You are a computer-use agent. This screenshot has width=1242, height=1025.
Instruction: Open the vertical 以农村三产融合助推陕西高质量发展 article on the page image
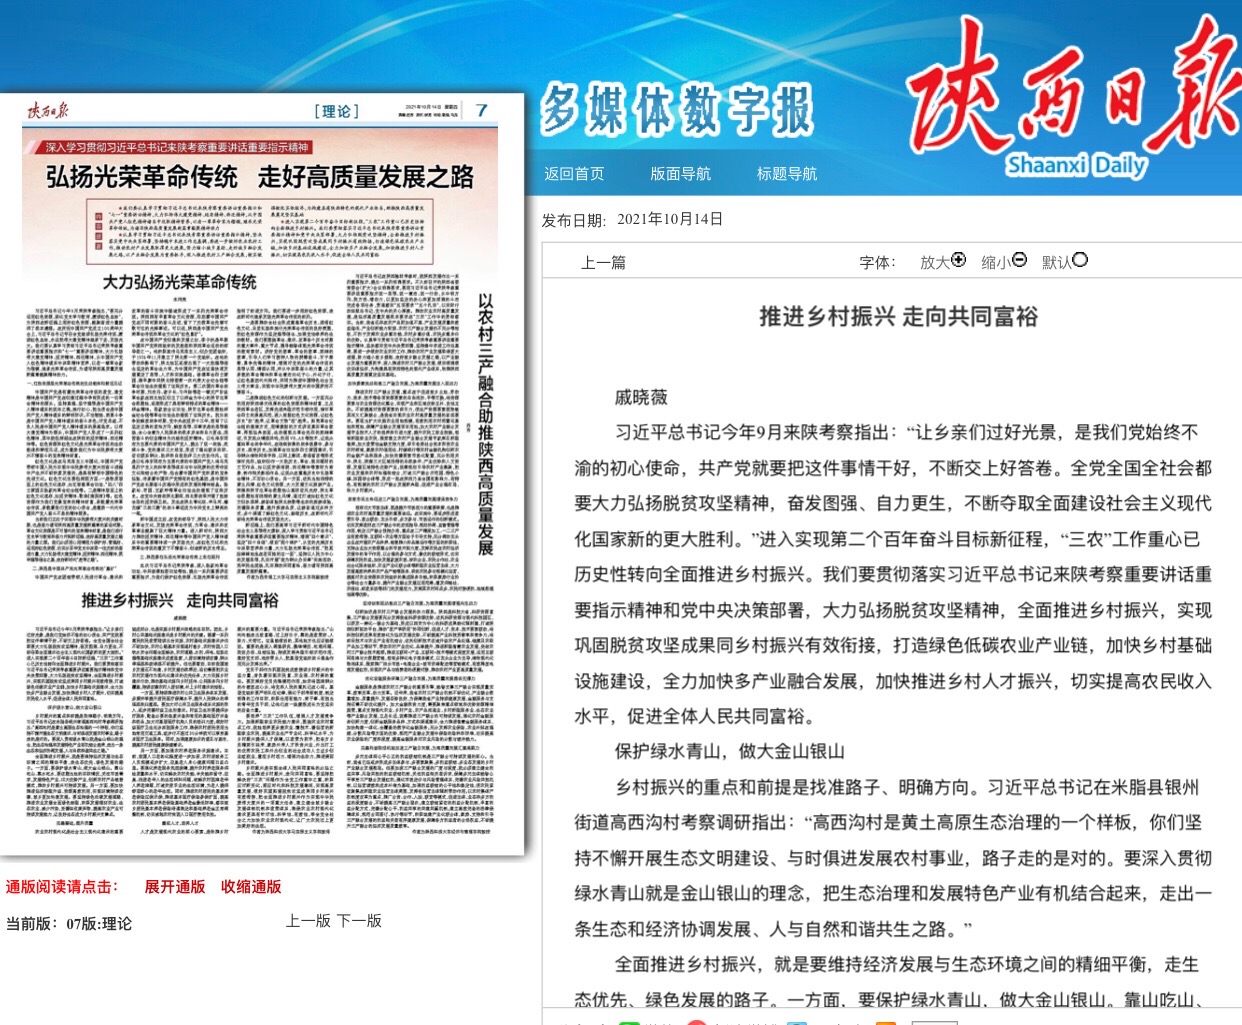(x=485, y=424)
